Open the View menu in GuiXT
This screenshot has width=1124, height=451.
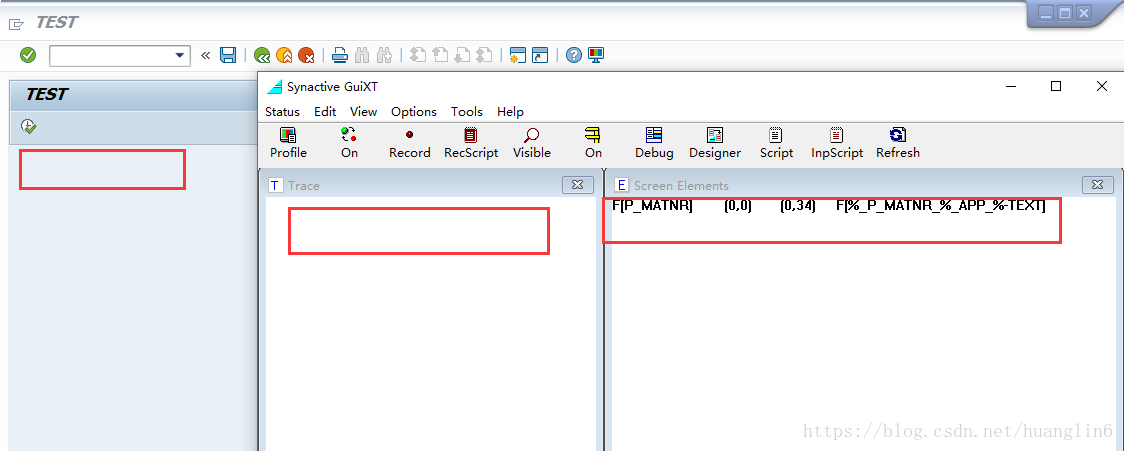tap(363, 112)
